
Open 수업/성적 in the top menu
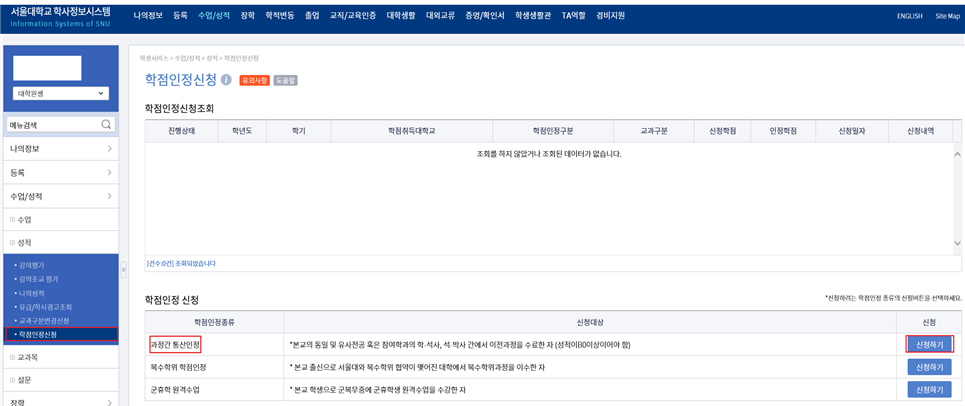[x=213, y=16]
